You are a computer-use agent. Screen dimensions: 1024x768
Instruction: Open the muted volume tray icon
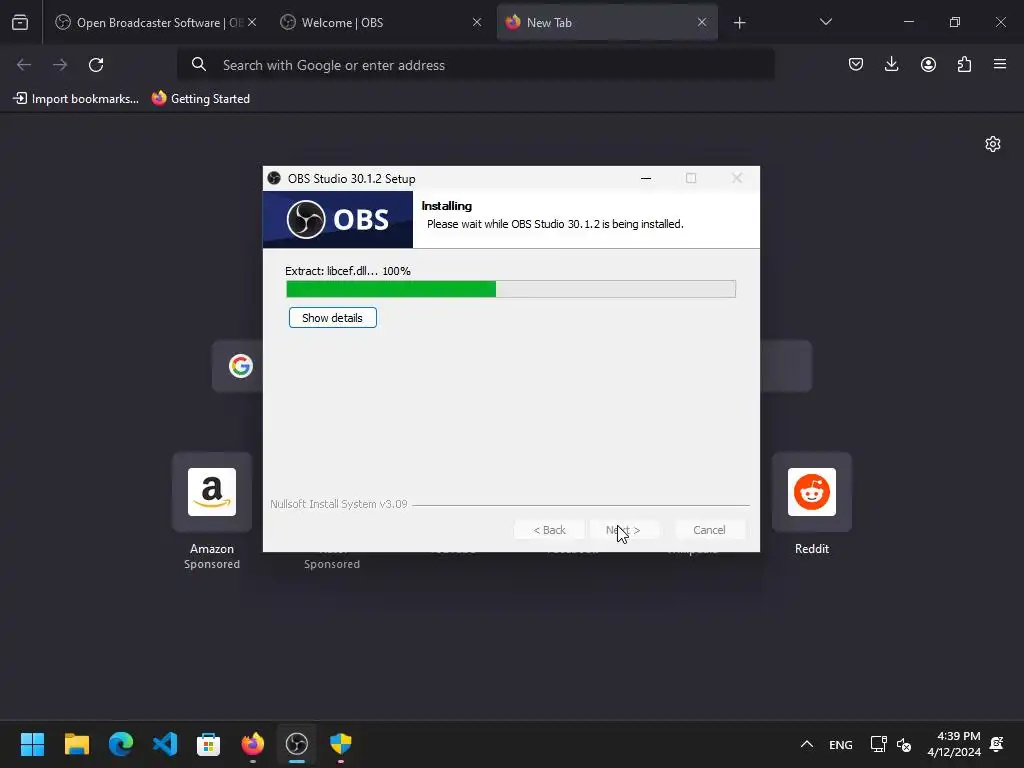(x=904, y=744)
